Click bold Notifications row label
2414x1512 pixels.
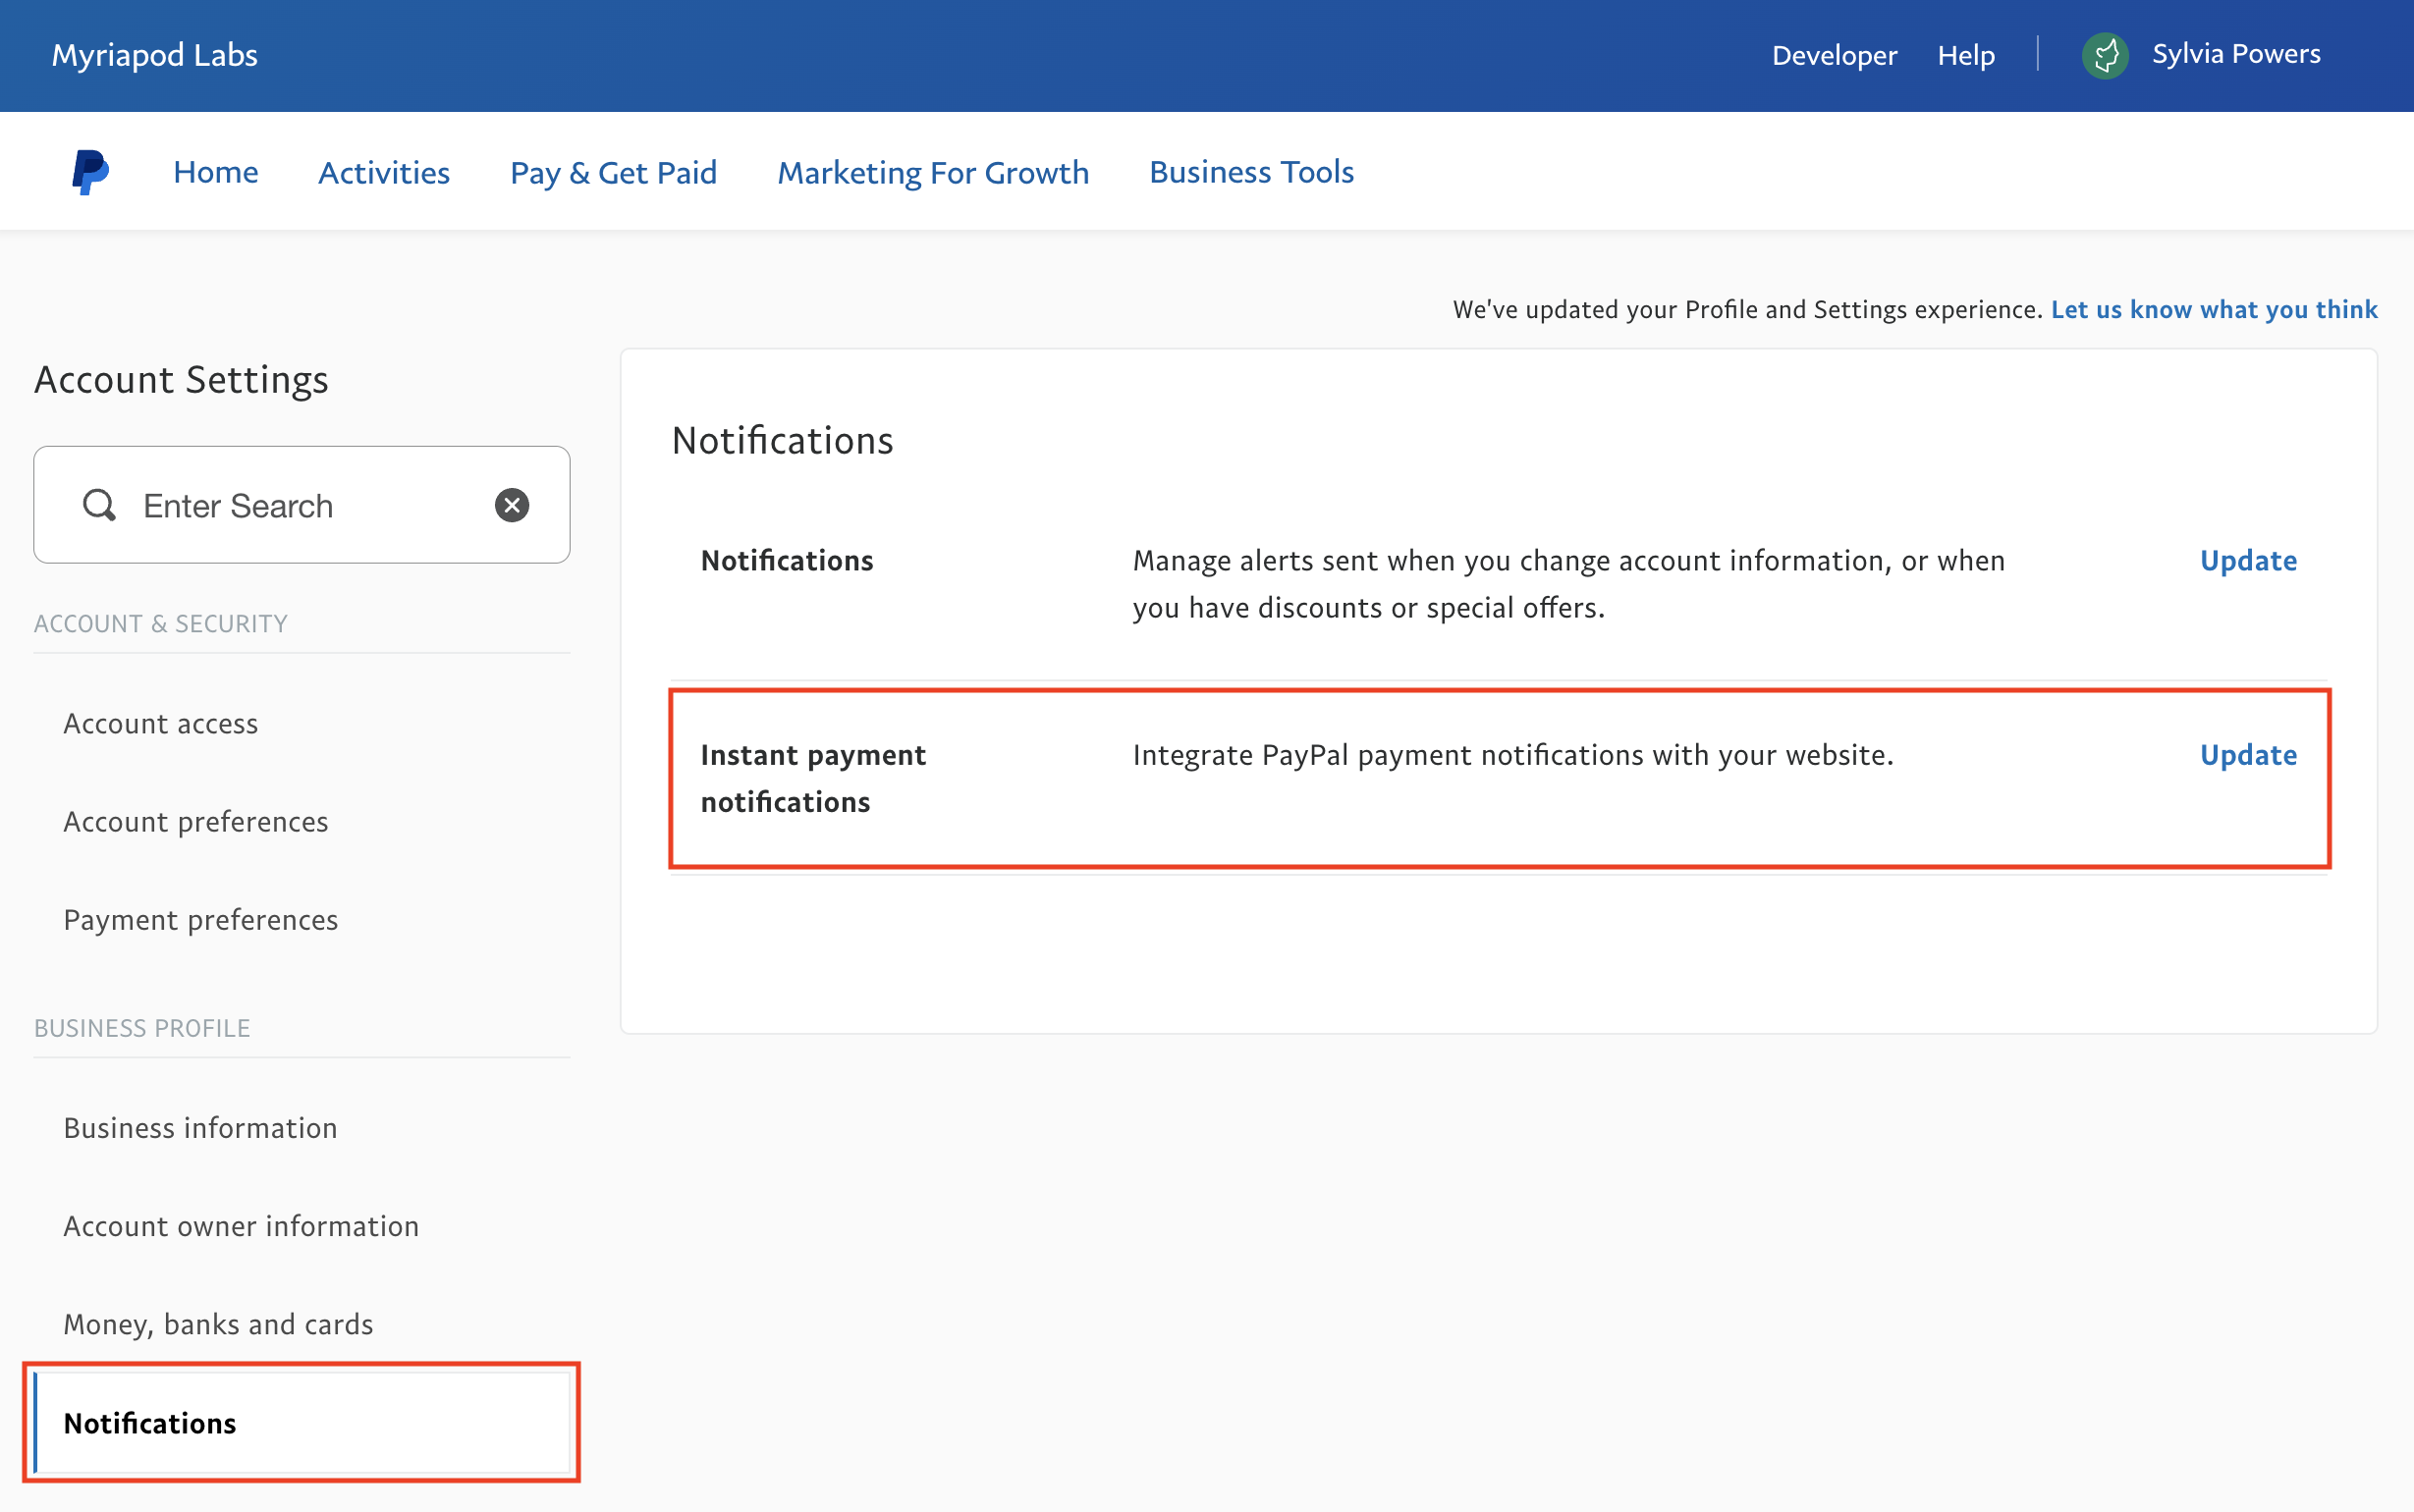pyautogui.click(x=787, y=560)
